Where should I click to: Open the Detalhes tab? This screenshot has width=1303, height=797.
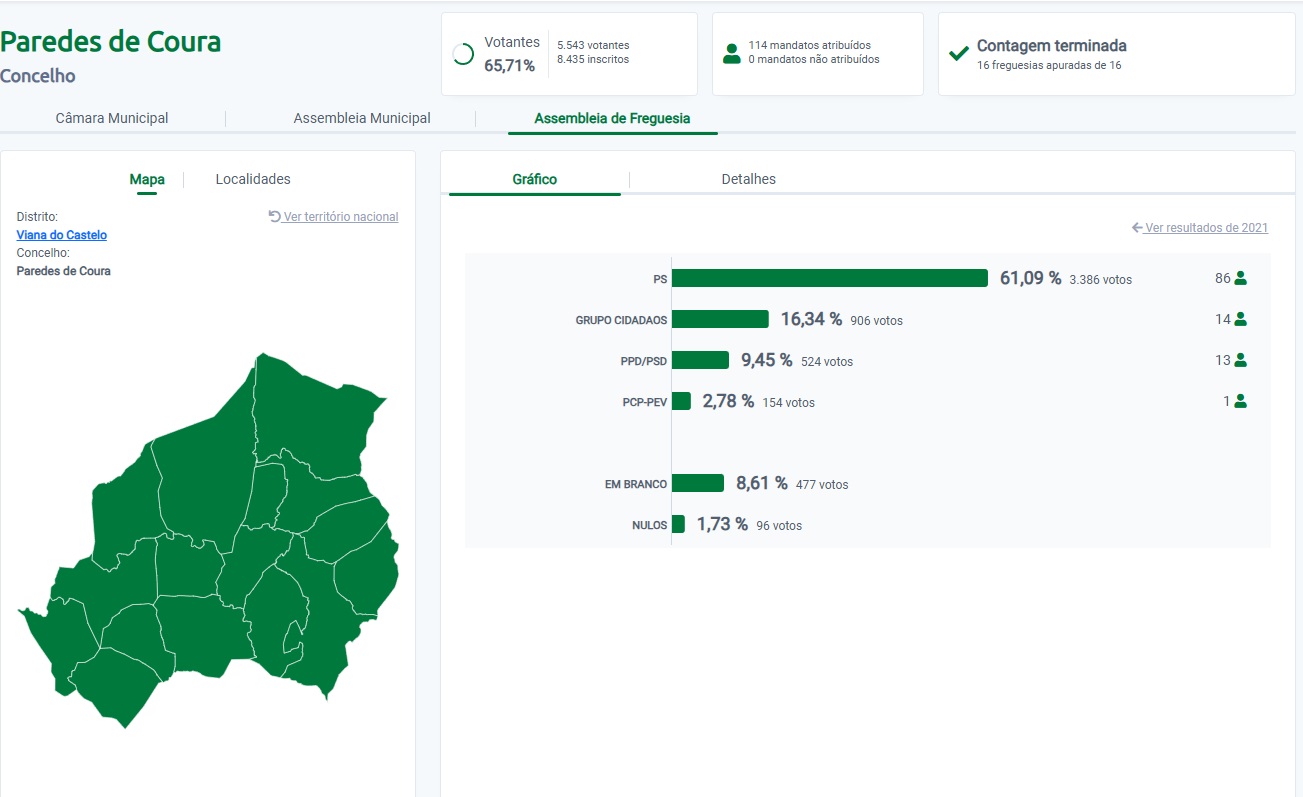click(748, 179)
